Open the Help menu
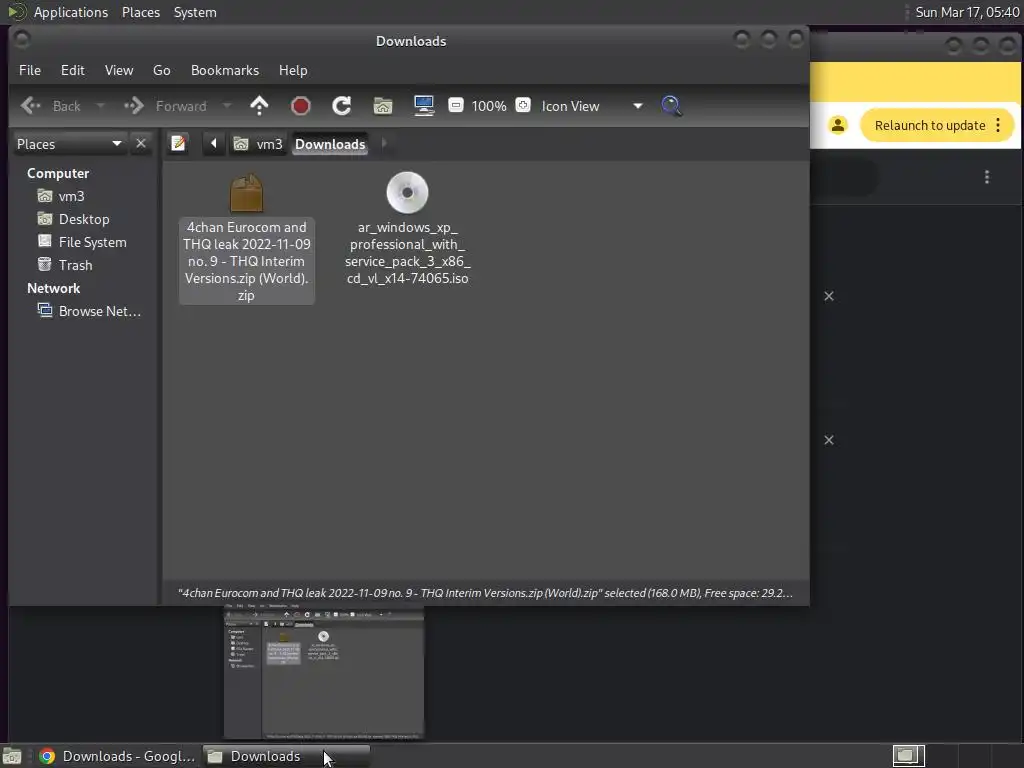 pos(293,70)
